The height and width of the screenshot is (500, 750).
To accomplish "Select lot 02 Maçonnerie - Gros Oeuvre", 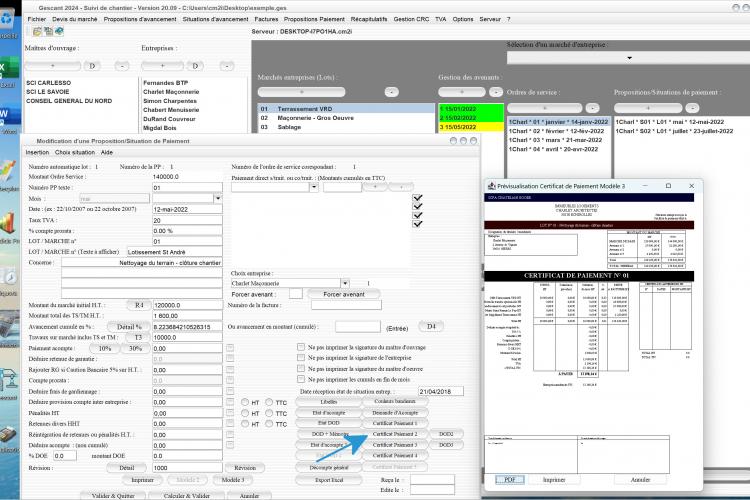I will tap(346, 118).
